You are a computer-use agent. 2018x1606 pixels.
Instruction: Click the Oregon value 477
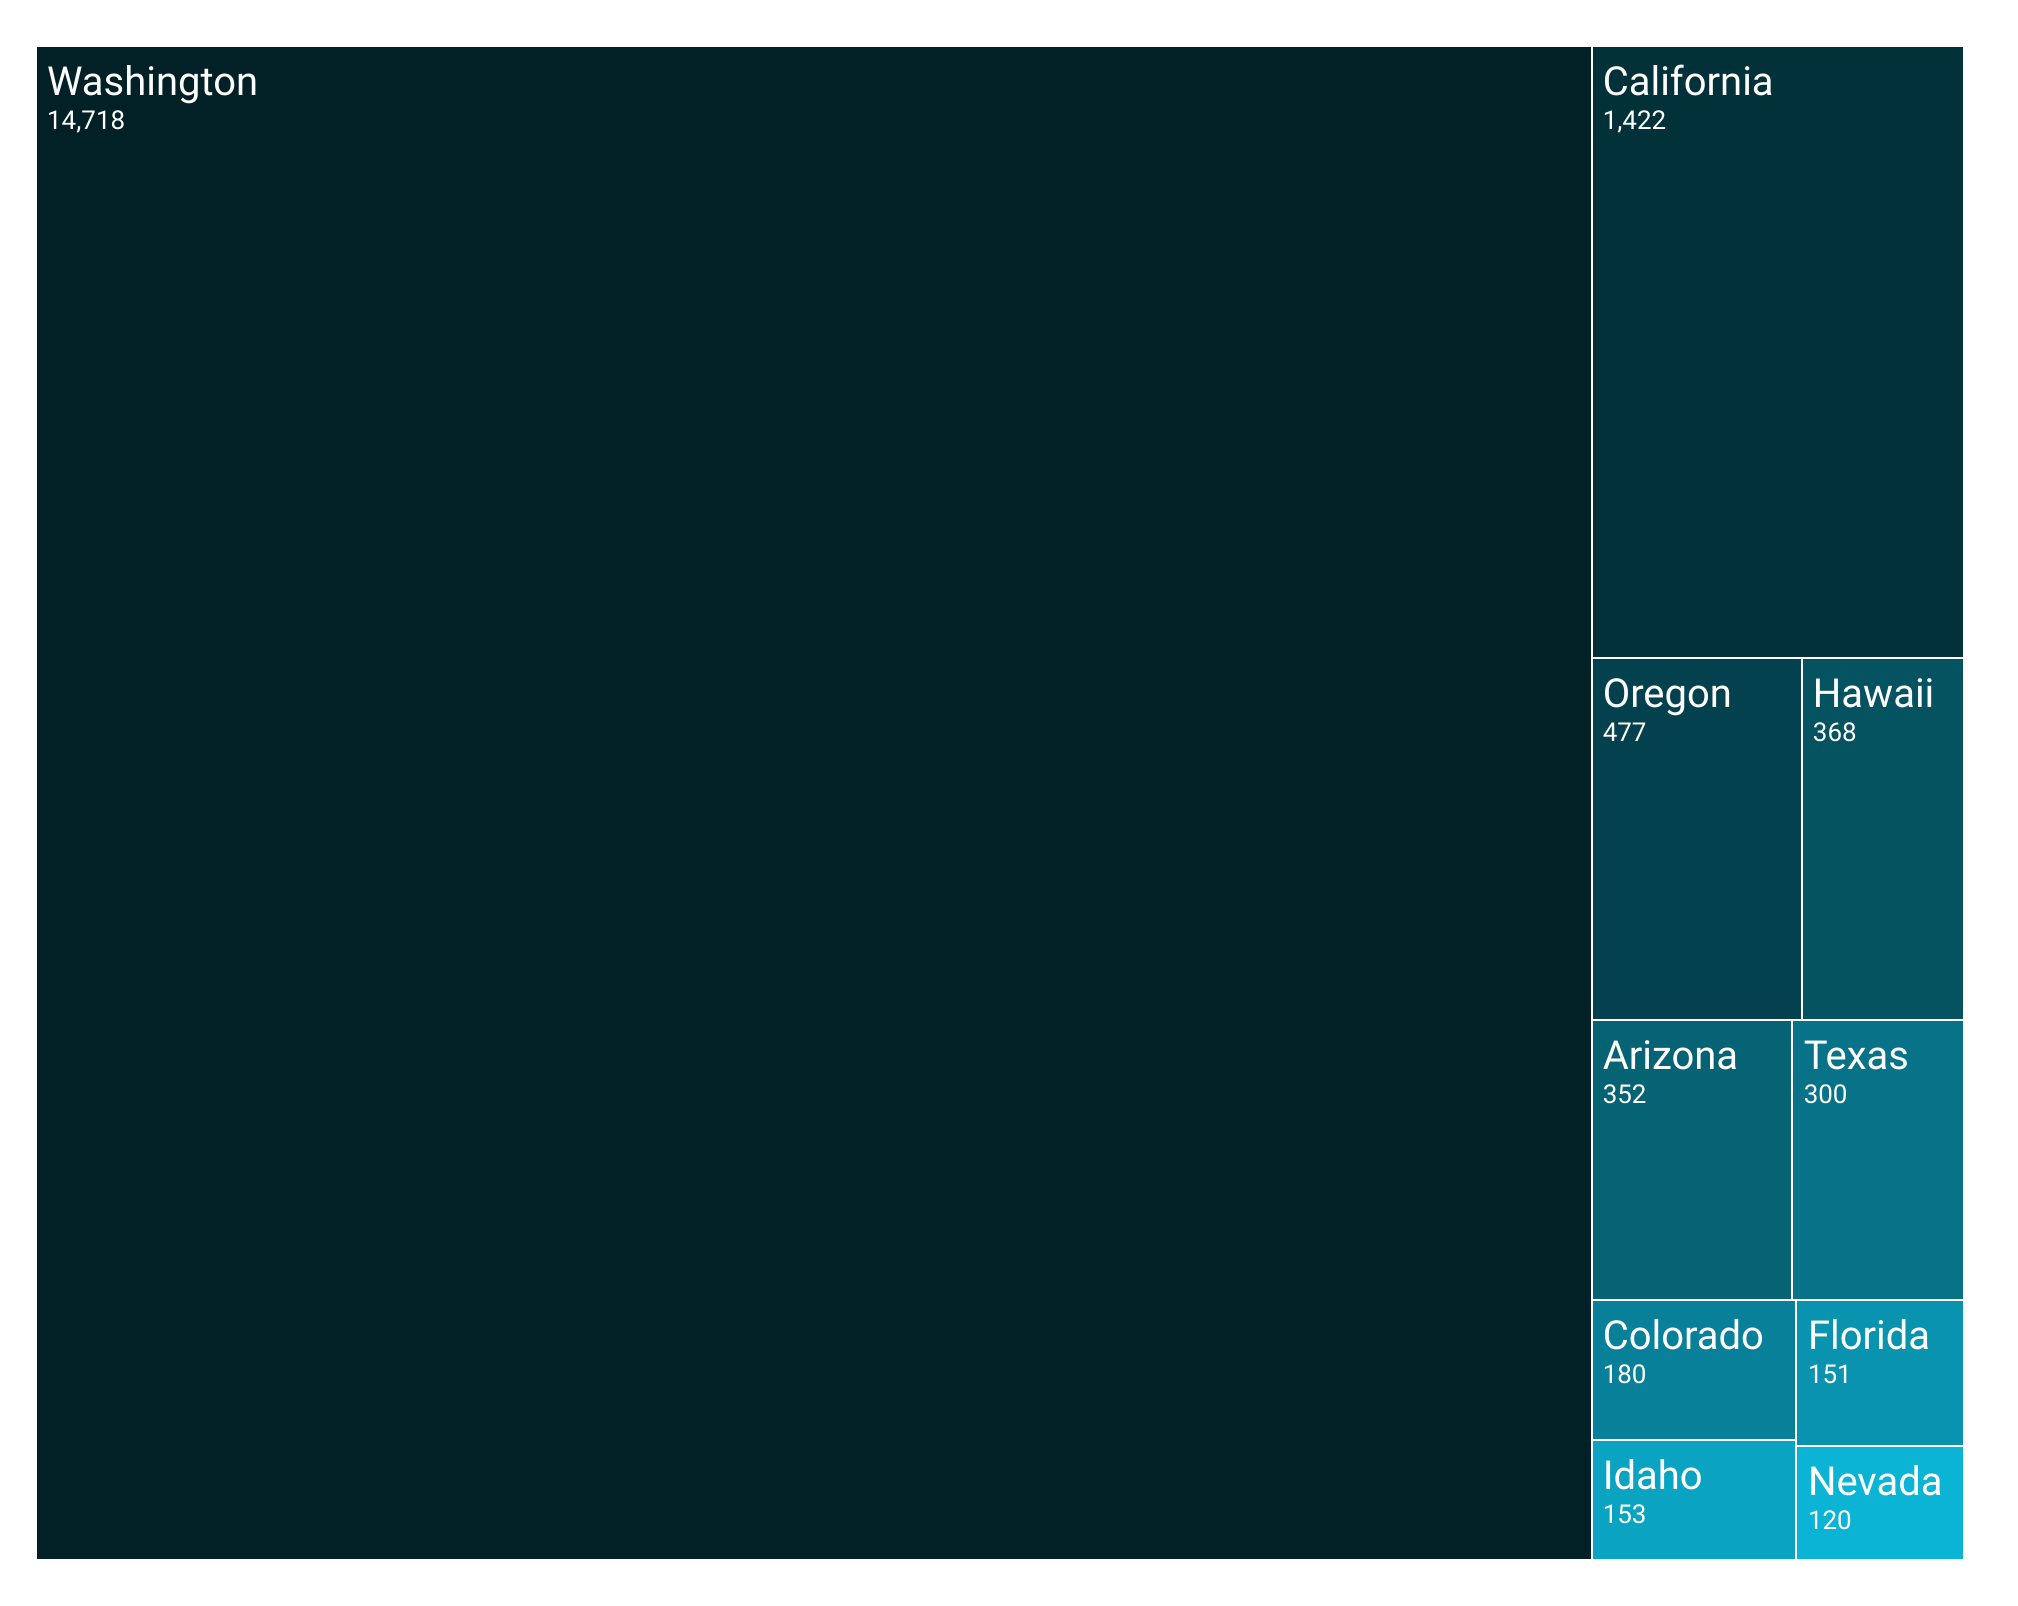tap(1623, 733)
